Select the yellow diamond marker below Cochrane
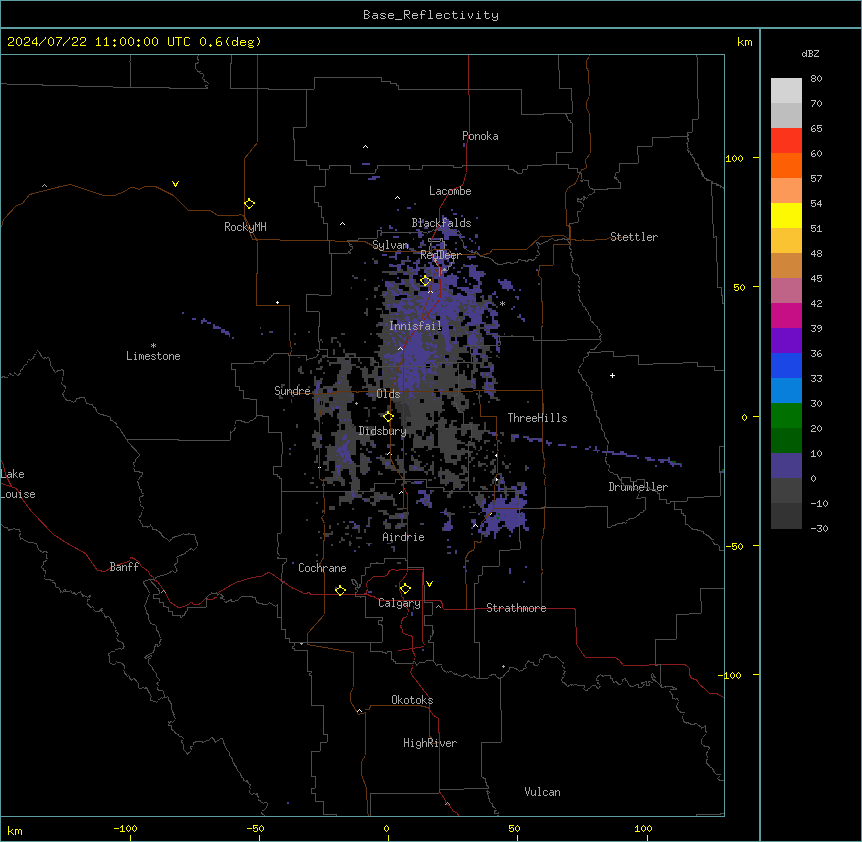The image size is (862, 842). click(x=340, y=590)
